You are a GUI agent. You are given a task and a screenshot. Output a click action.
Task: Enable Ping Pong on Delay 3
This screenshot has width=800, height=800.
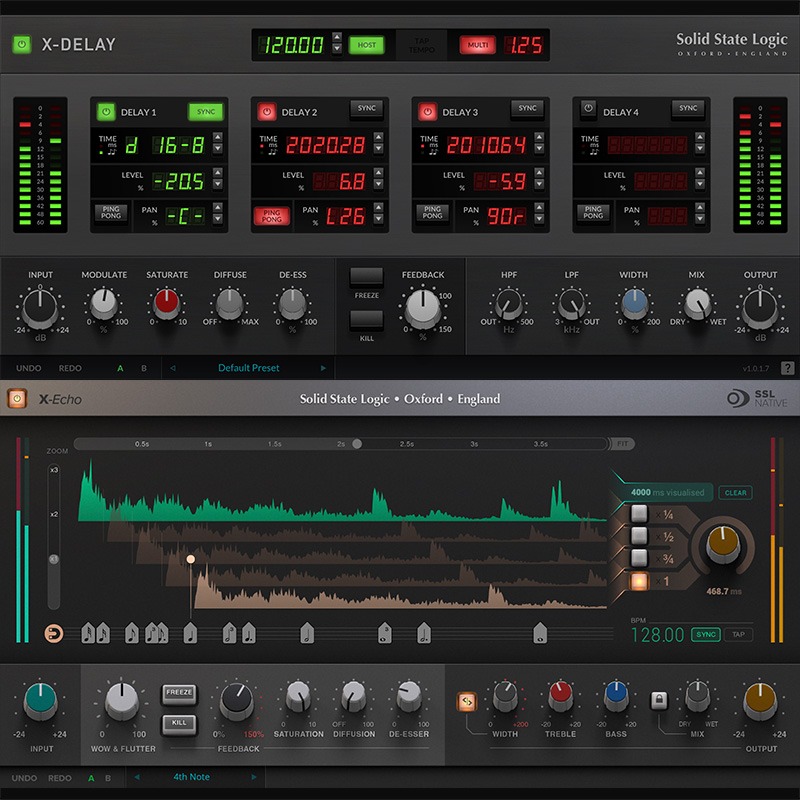432,213
